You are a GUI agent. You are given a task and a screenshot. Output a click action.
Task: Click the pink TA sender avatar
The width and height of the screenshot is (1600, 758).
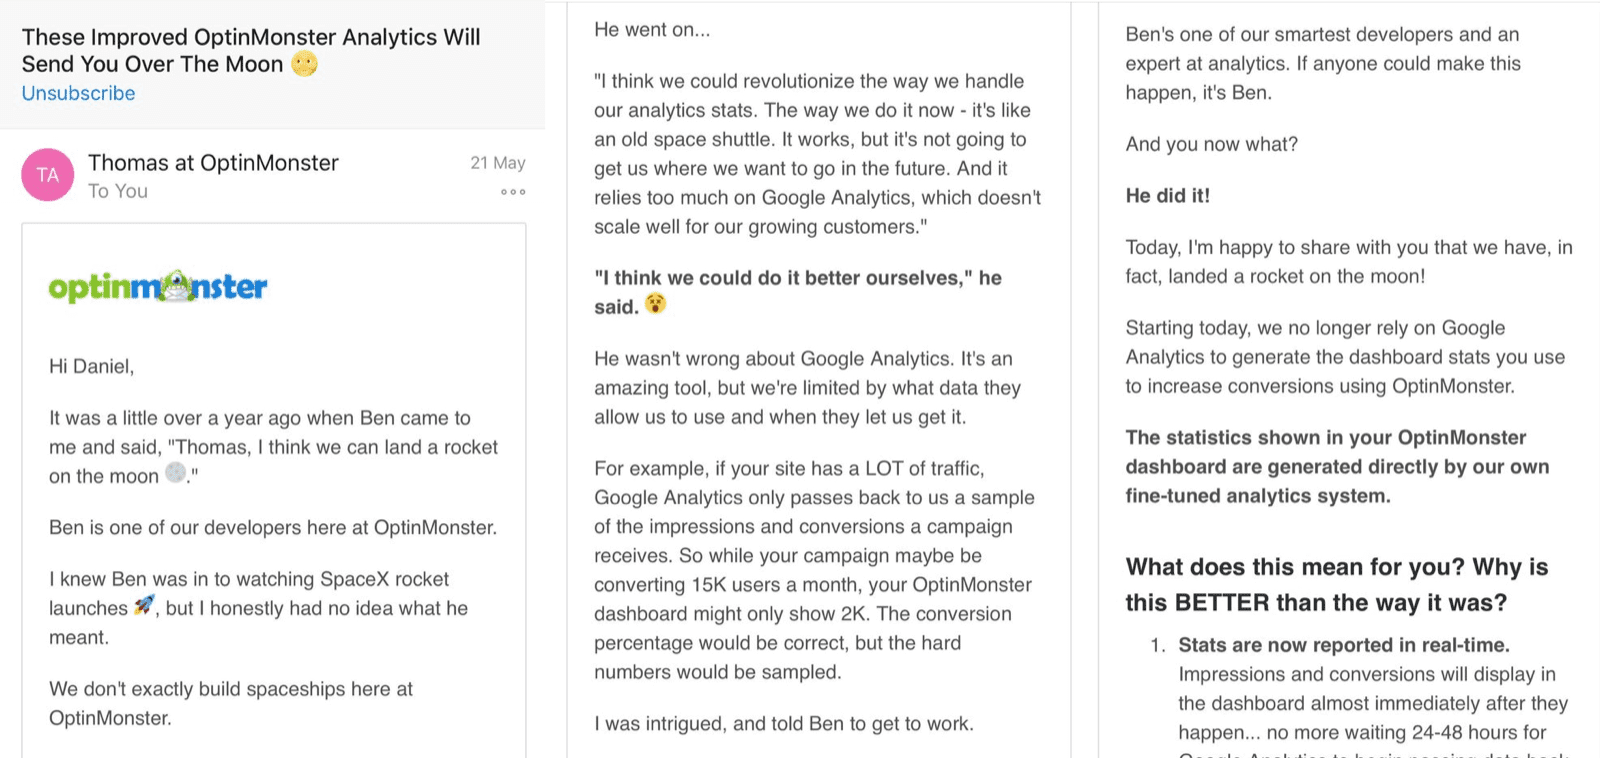[47, 175]
